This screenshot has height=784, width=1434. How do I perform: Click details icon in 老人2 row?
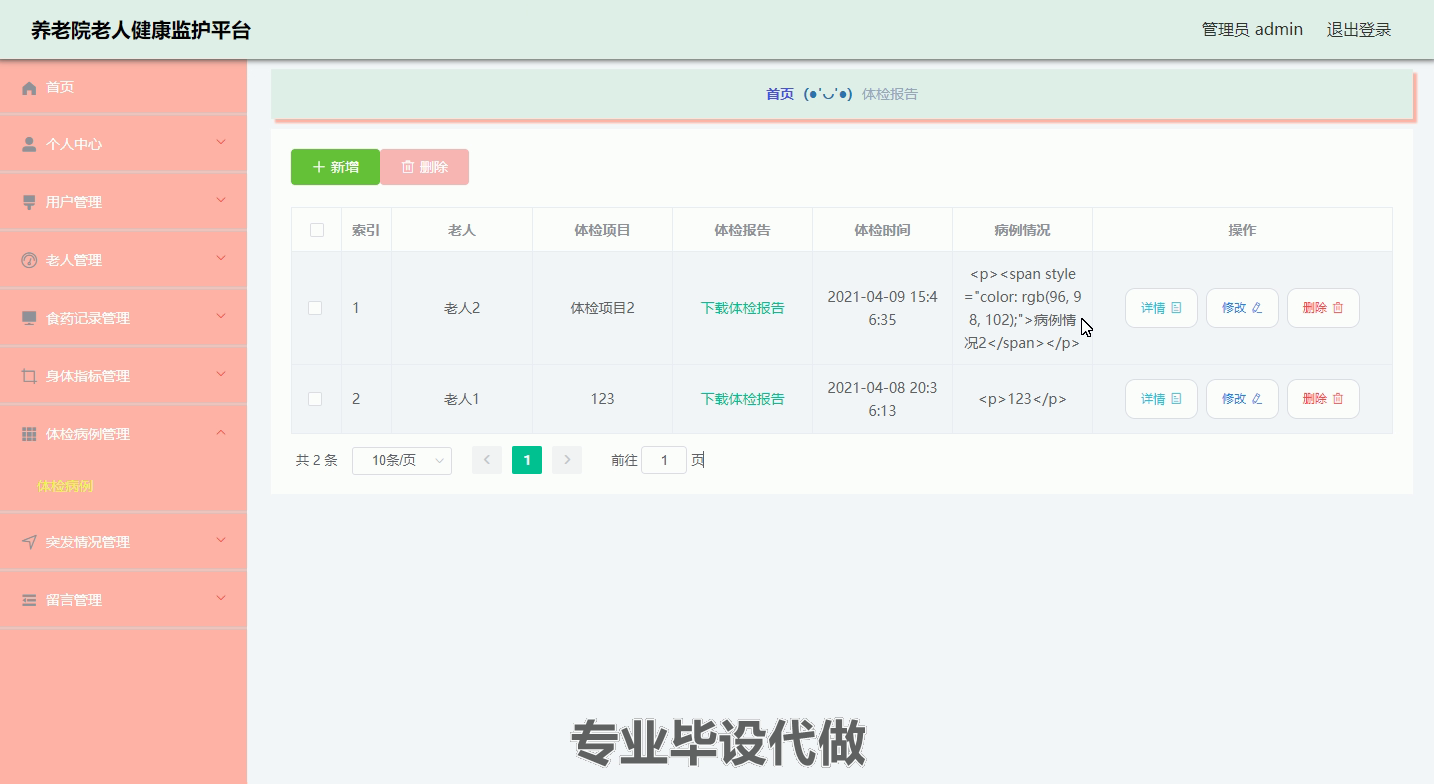[1177, 308]
